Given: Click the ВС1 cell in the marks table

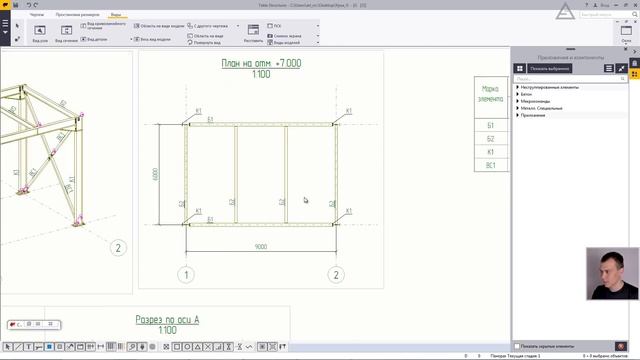Looking at the screenshot, I should point(491,165).
